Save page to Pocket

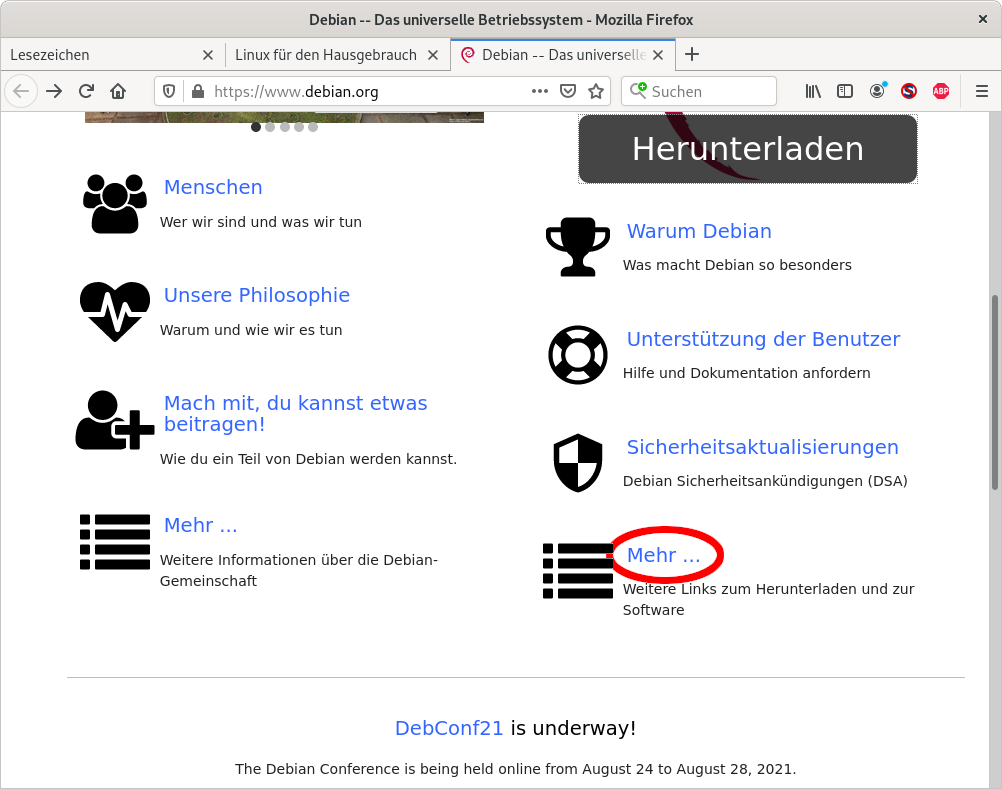click(x=568, y=91)
